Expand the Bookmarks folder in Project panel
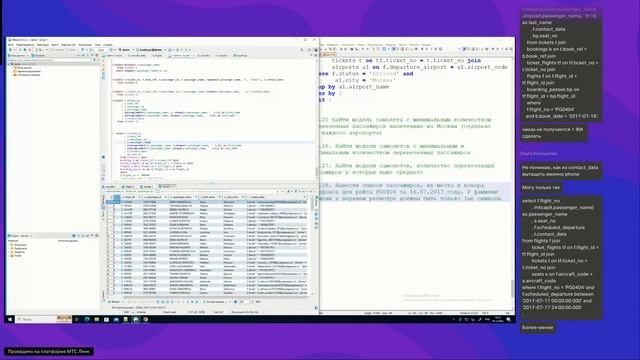 [9, 245]
